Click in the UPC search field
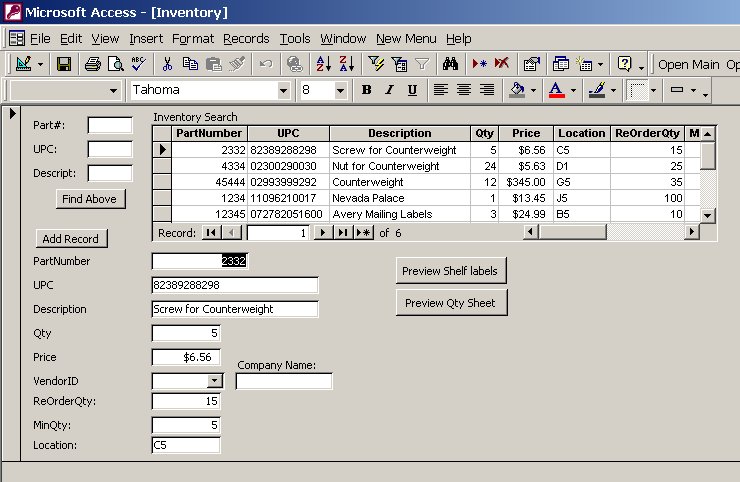Viewport: 740px width, 482px height. click(110, 149)
